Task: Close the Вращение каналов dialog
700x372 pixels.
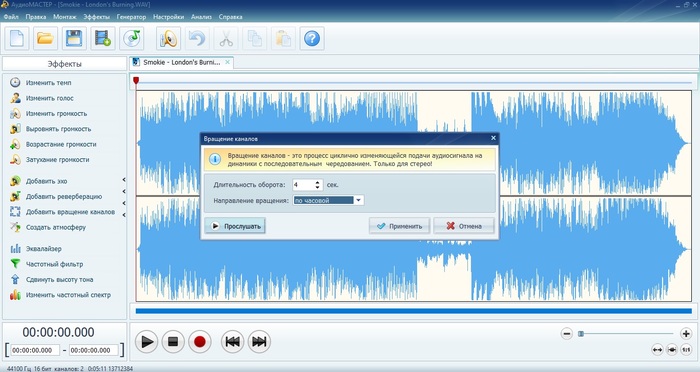Action: click(493, 138)
